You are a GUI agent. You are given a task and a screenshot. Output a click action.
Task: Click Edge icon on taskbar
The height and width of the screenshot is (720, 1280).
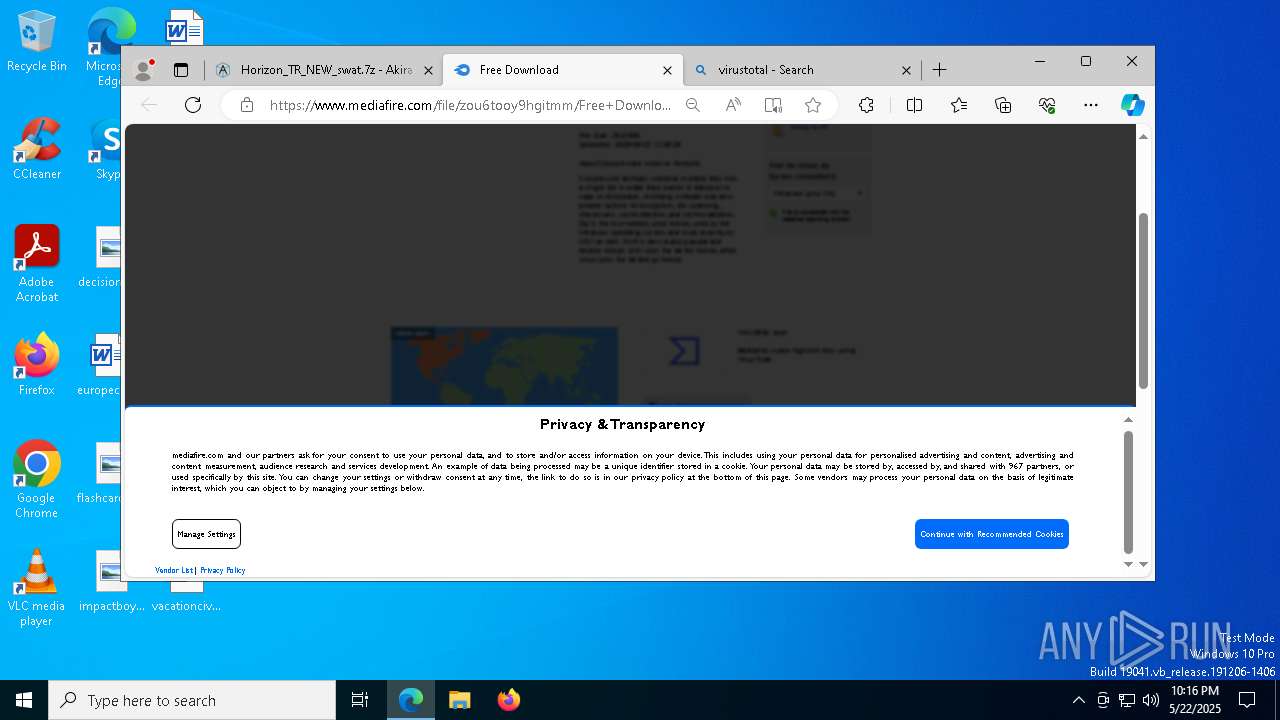(x=411, y=700)
